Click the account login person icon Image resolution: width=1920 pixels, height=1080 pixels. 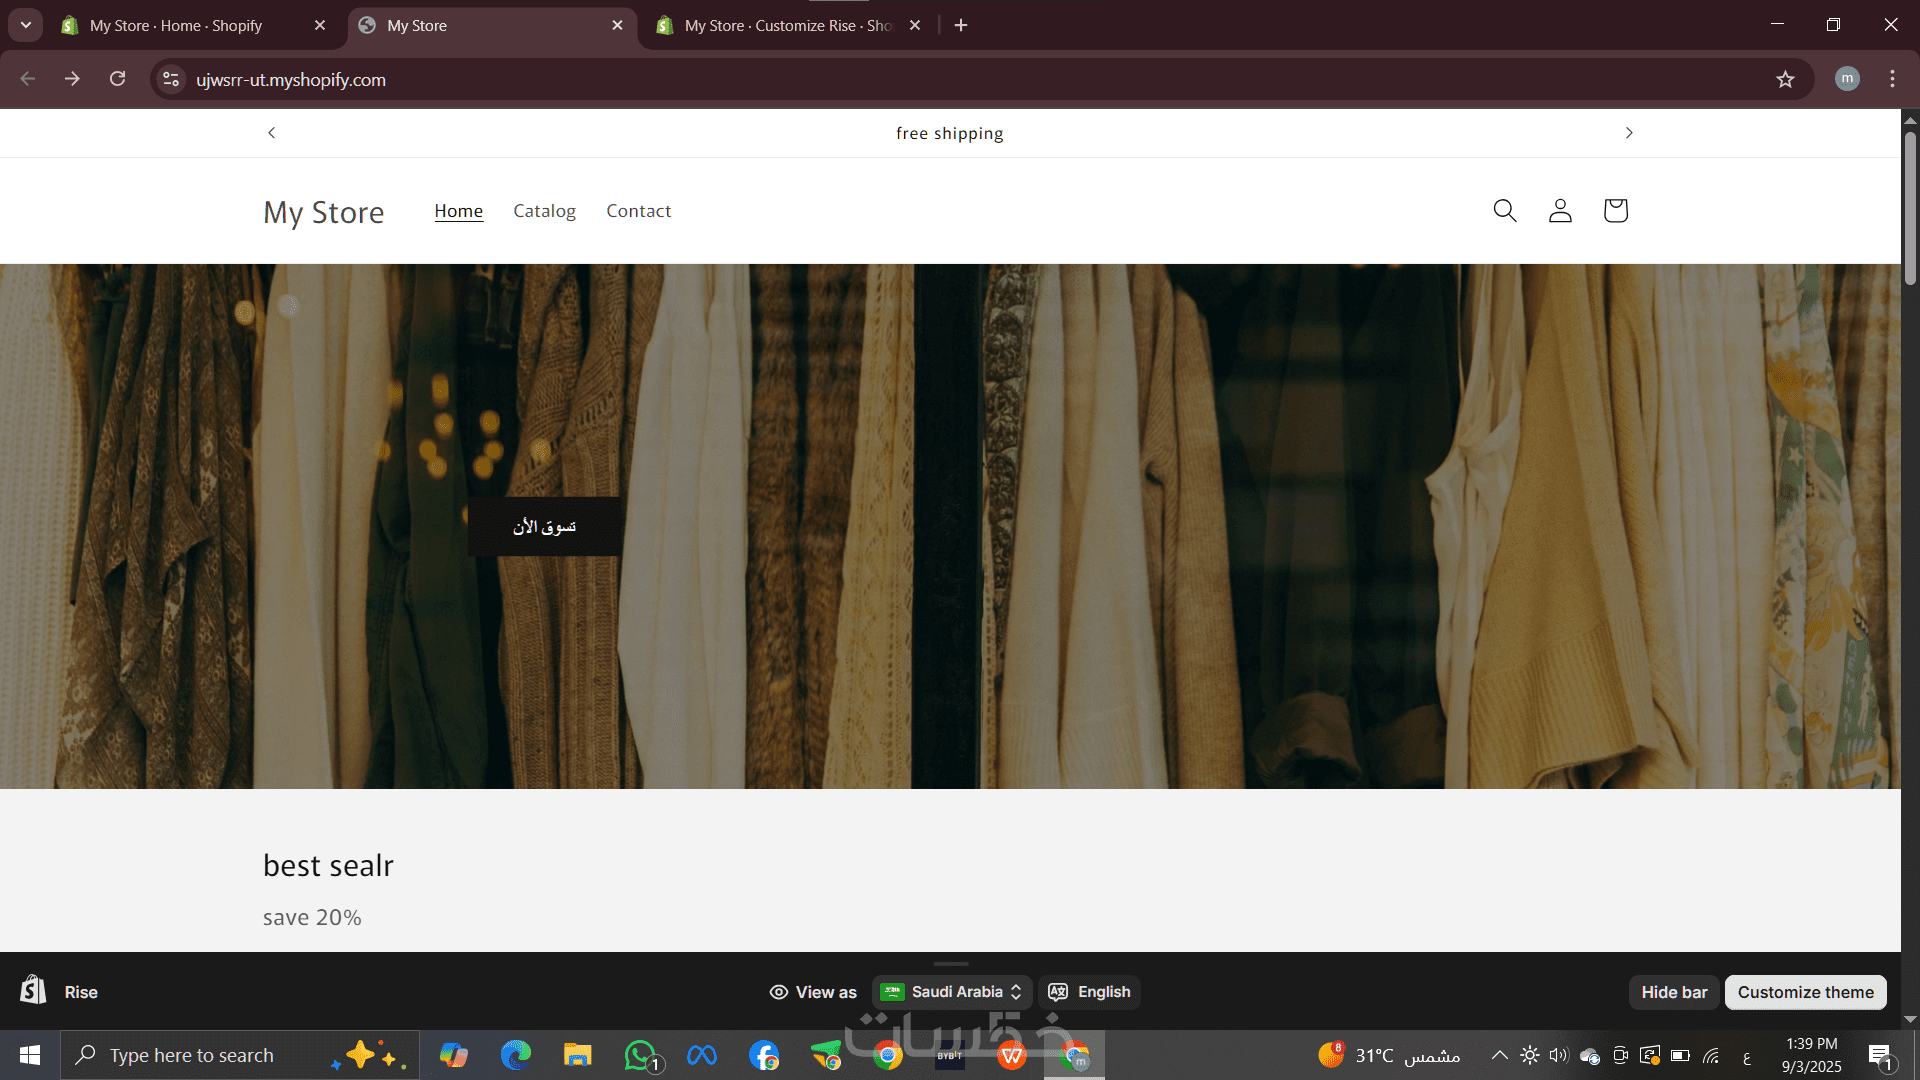tap(1560, 210)
